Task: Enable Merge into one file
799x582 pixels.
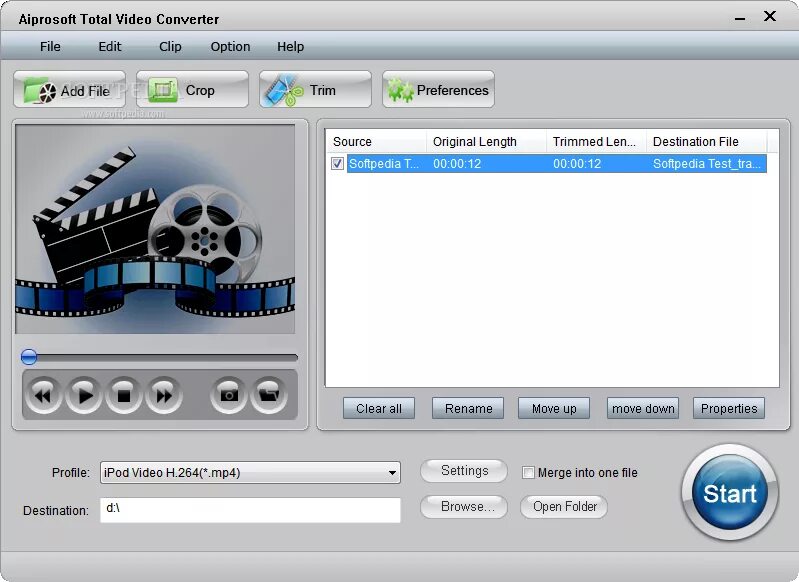Action: 528,472
